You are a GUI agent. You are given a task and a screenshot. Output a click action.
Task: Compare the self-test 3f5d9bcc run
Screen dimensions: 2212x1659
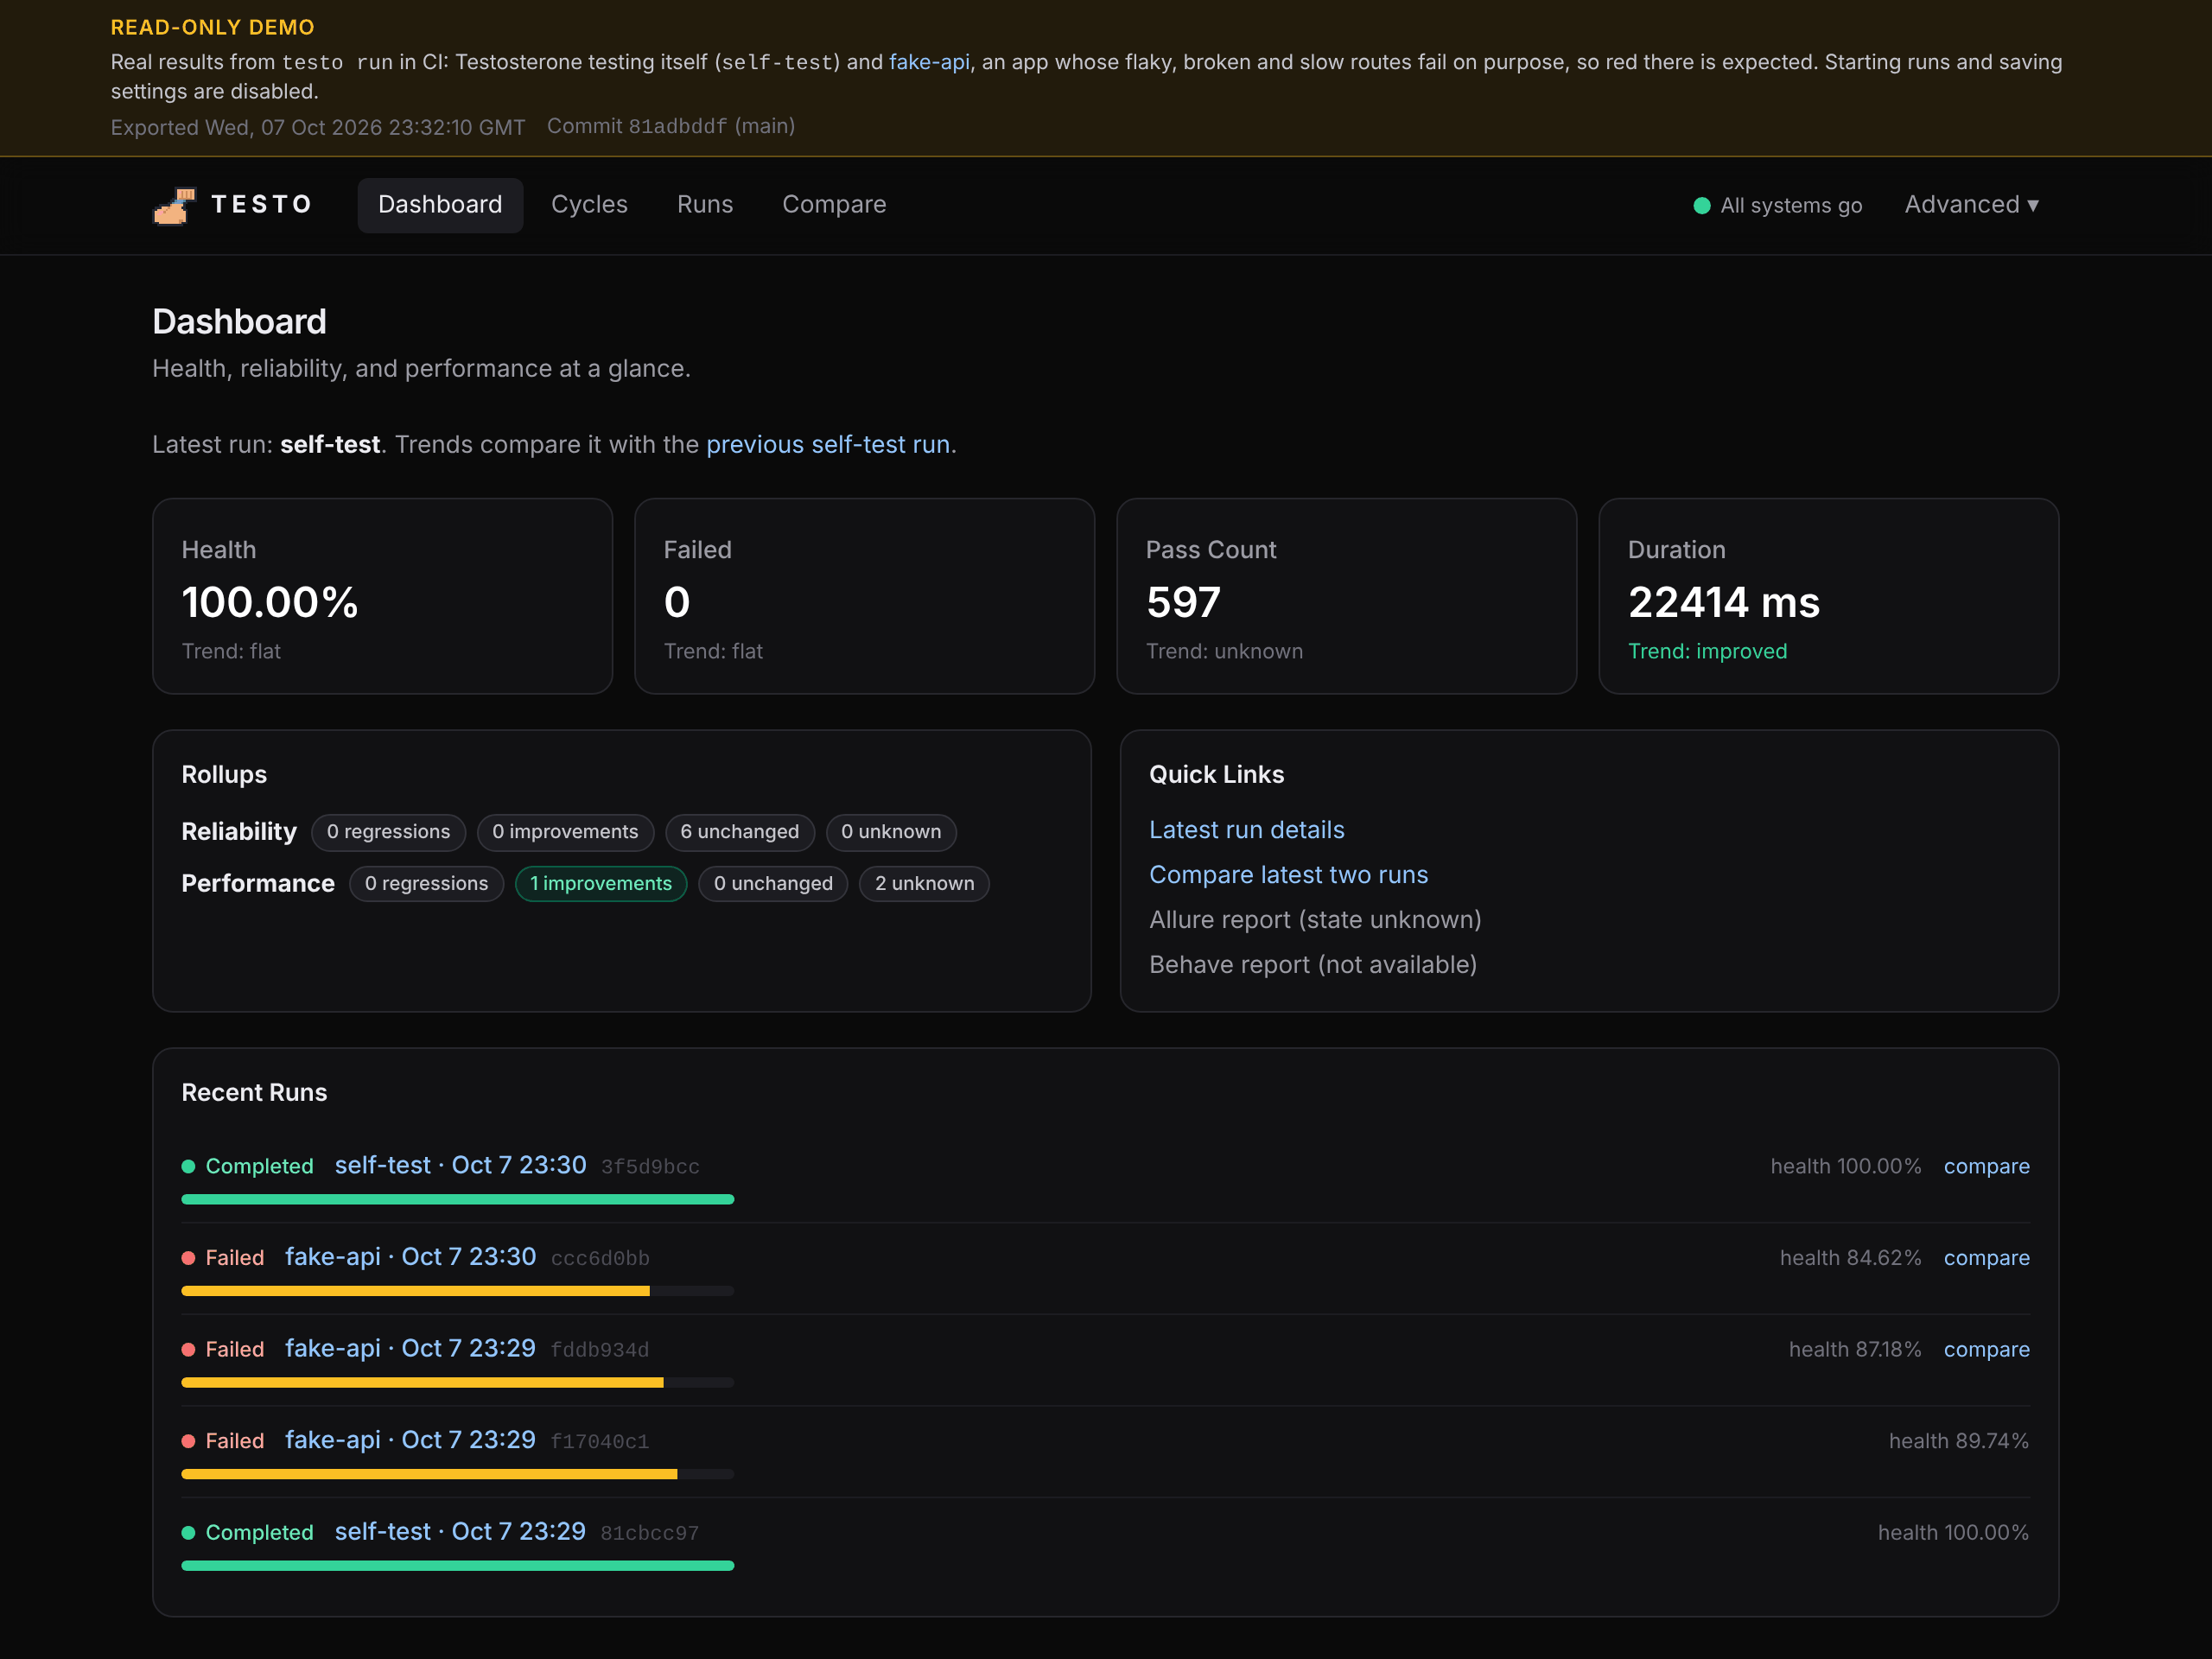coord(1986,1166)
